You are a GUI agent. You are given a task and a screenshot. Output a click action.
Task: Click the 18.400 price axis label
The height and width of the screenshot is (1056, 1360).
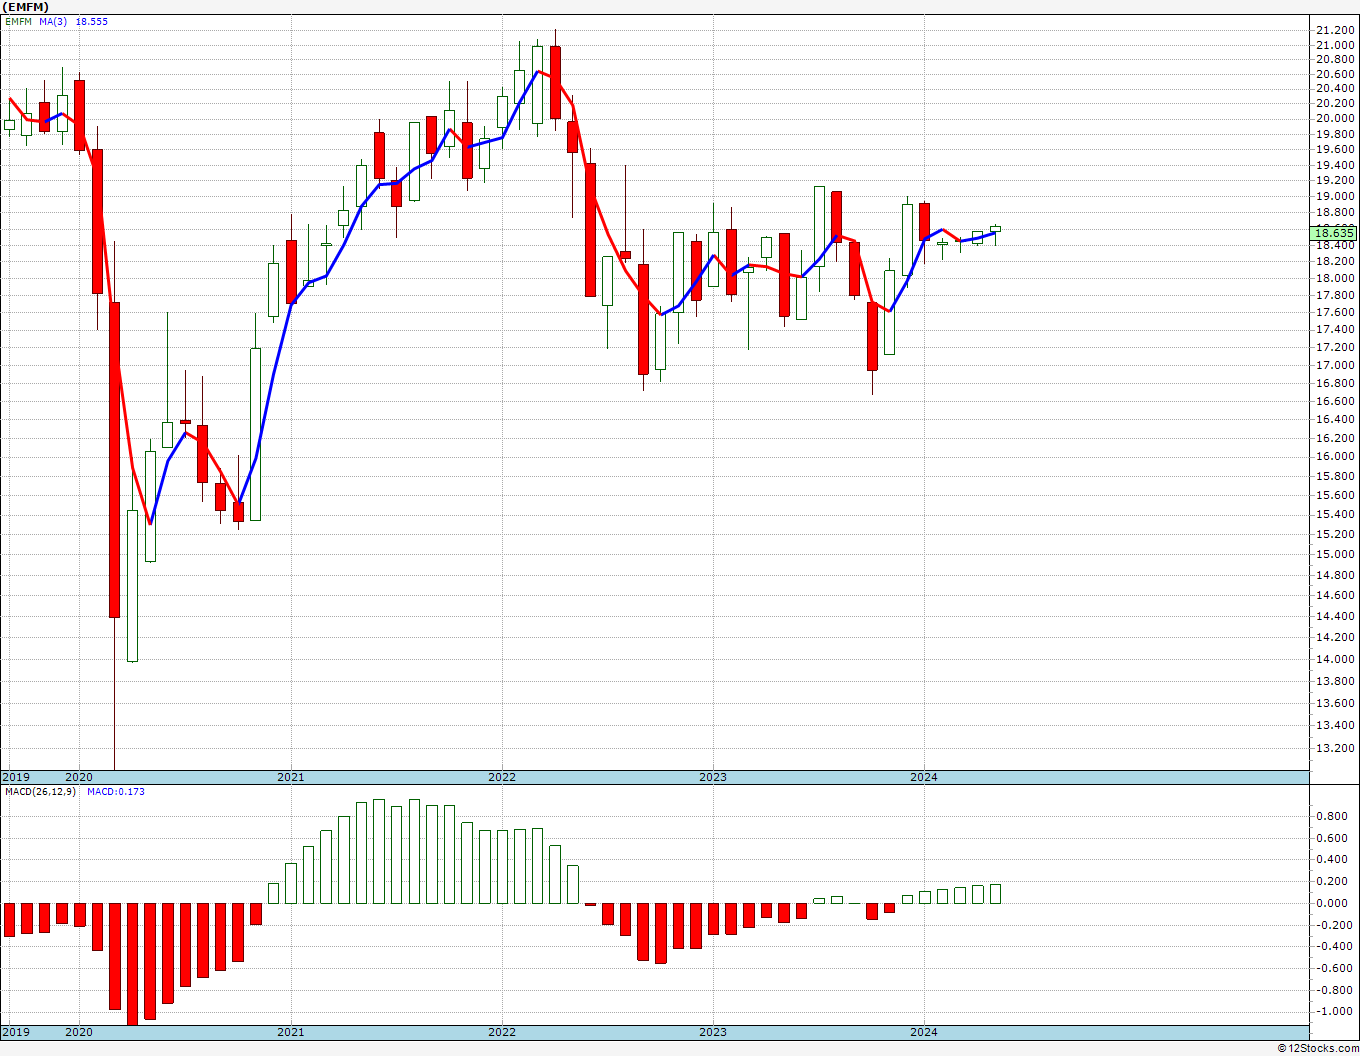click(1336, 245)
